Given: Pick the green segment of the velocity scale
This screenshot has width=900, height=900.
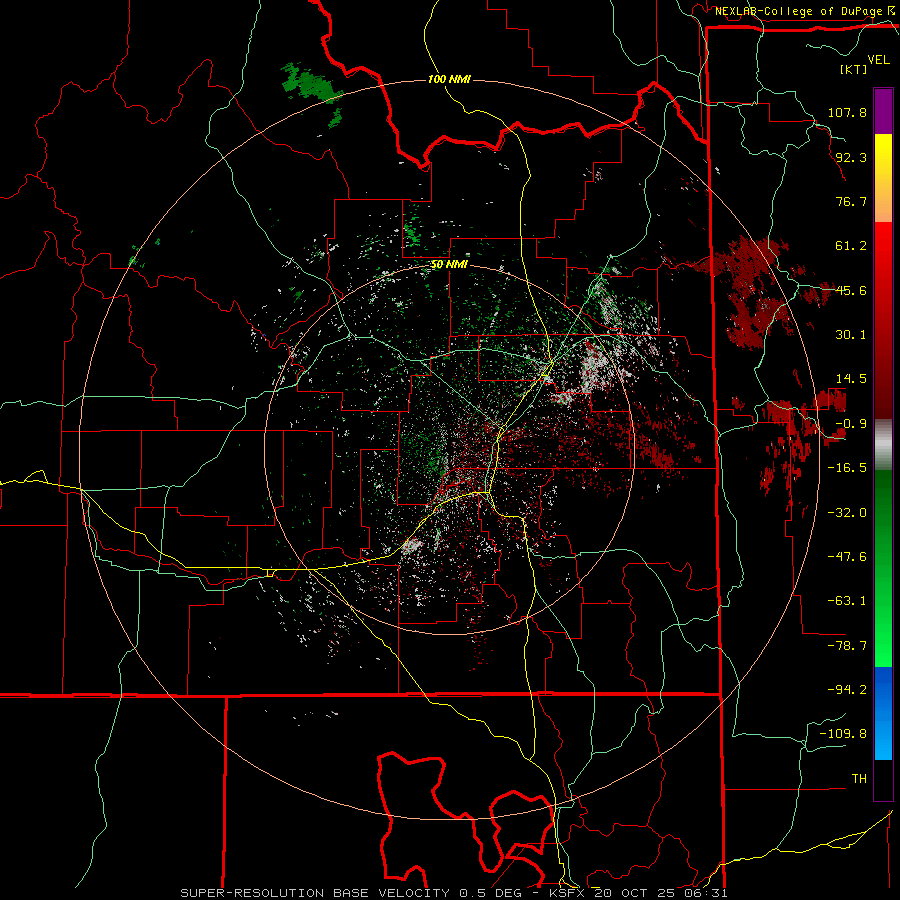Looking at the screenshot, I should (883, 568).
